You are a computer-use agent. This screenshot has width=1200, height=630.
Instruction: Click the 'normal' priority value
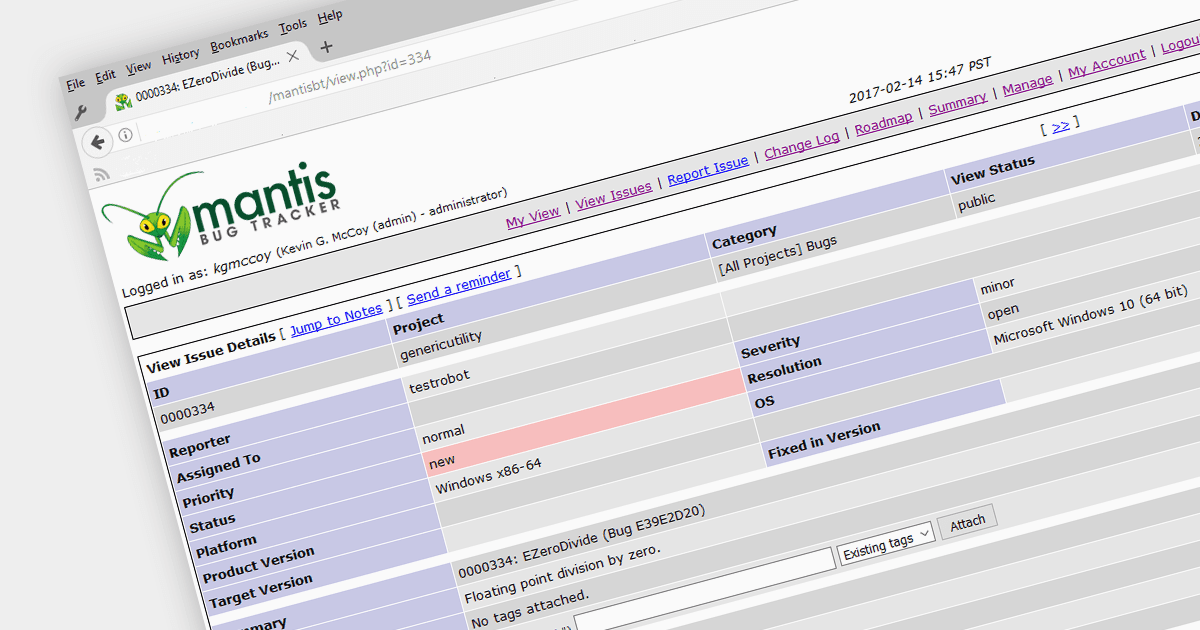(444, 434)
